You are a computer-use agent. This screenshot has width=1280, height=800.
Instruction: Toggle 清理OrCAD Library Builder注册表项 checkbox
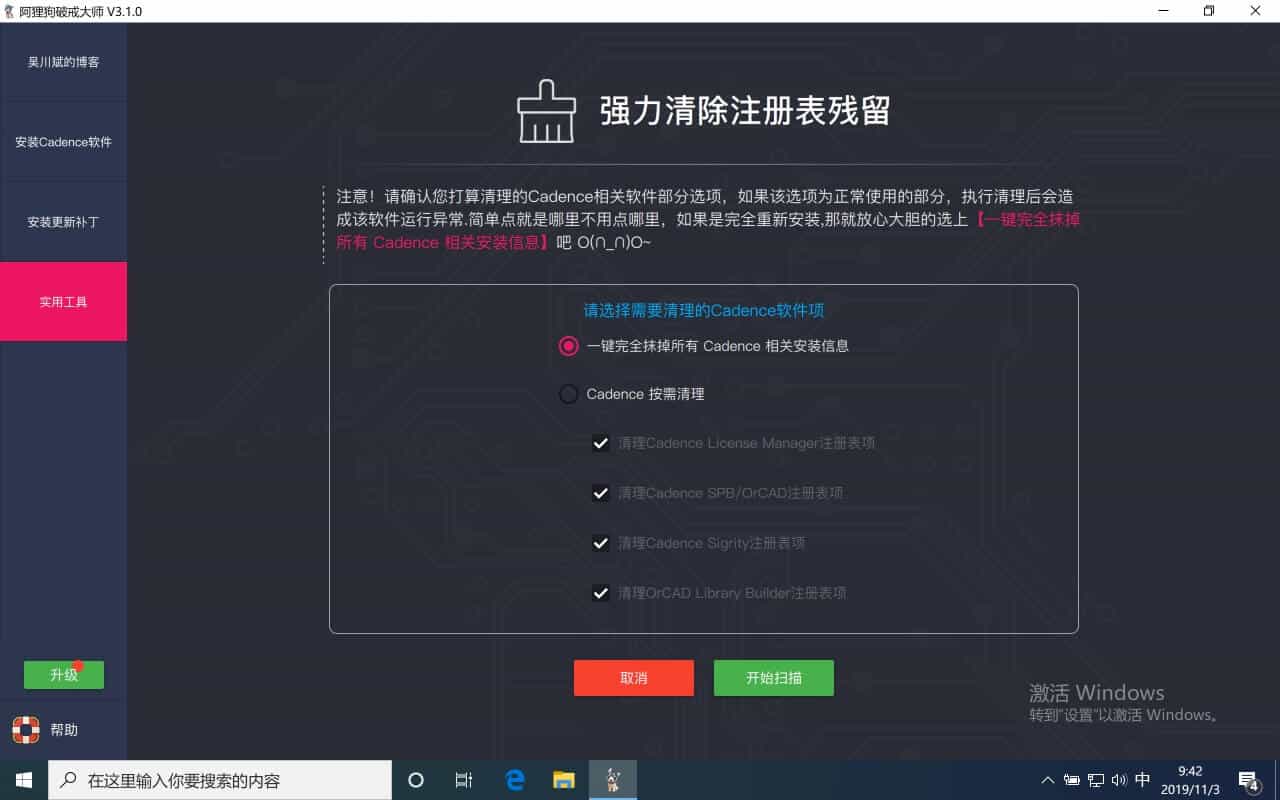[x=600, y=593]
